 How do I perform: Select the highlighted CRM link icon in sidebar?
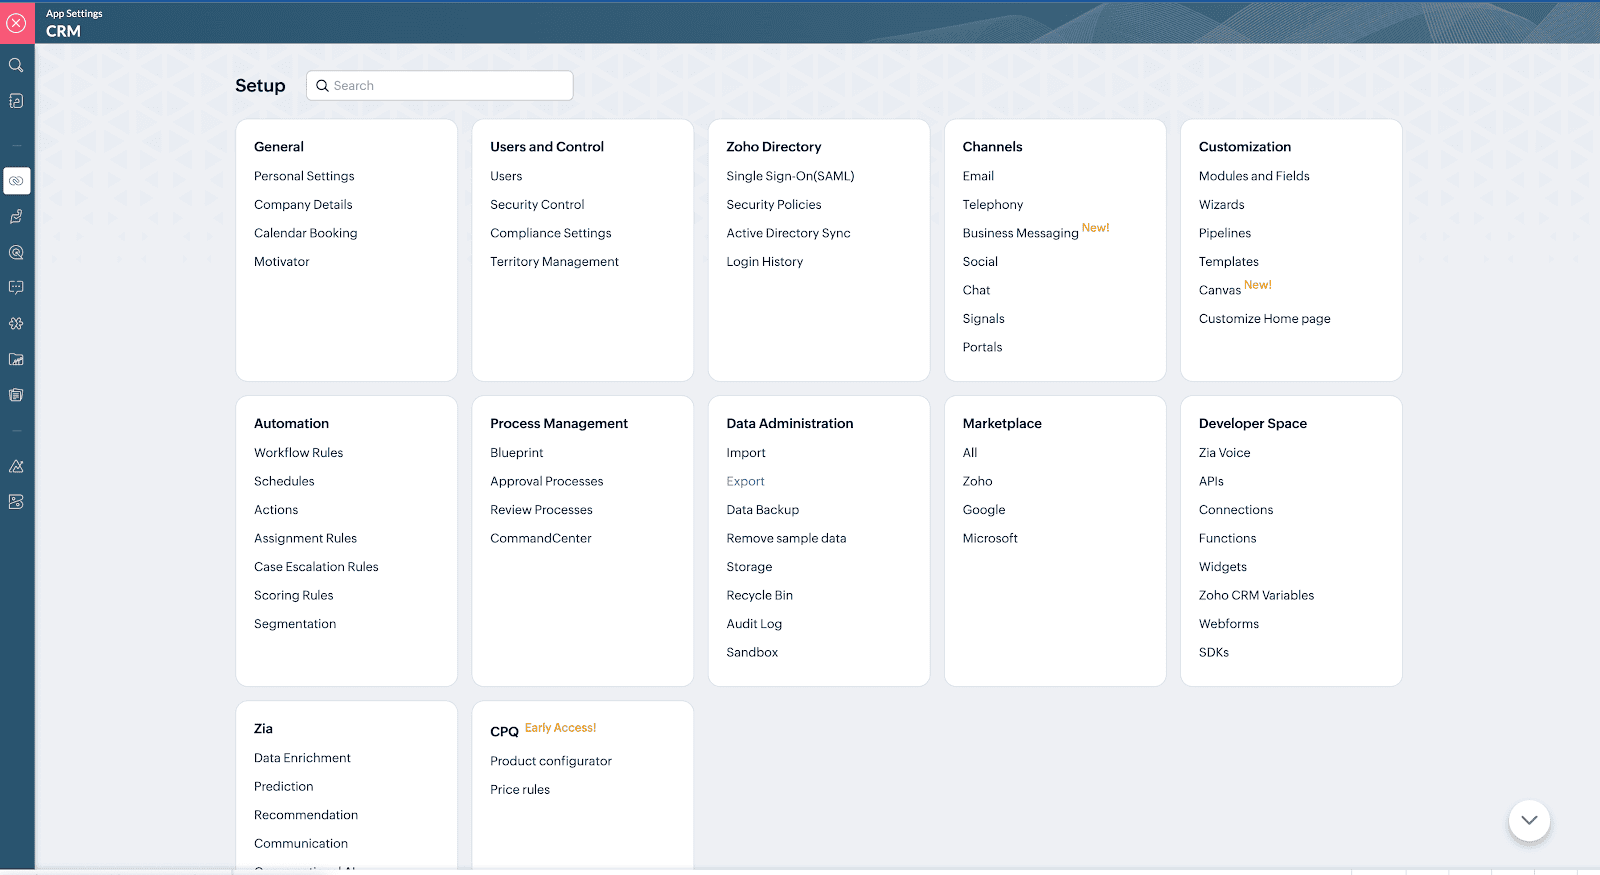click(17, 181)
